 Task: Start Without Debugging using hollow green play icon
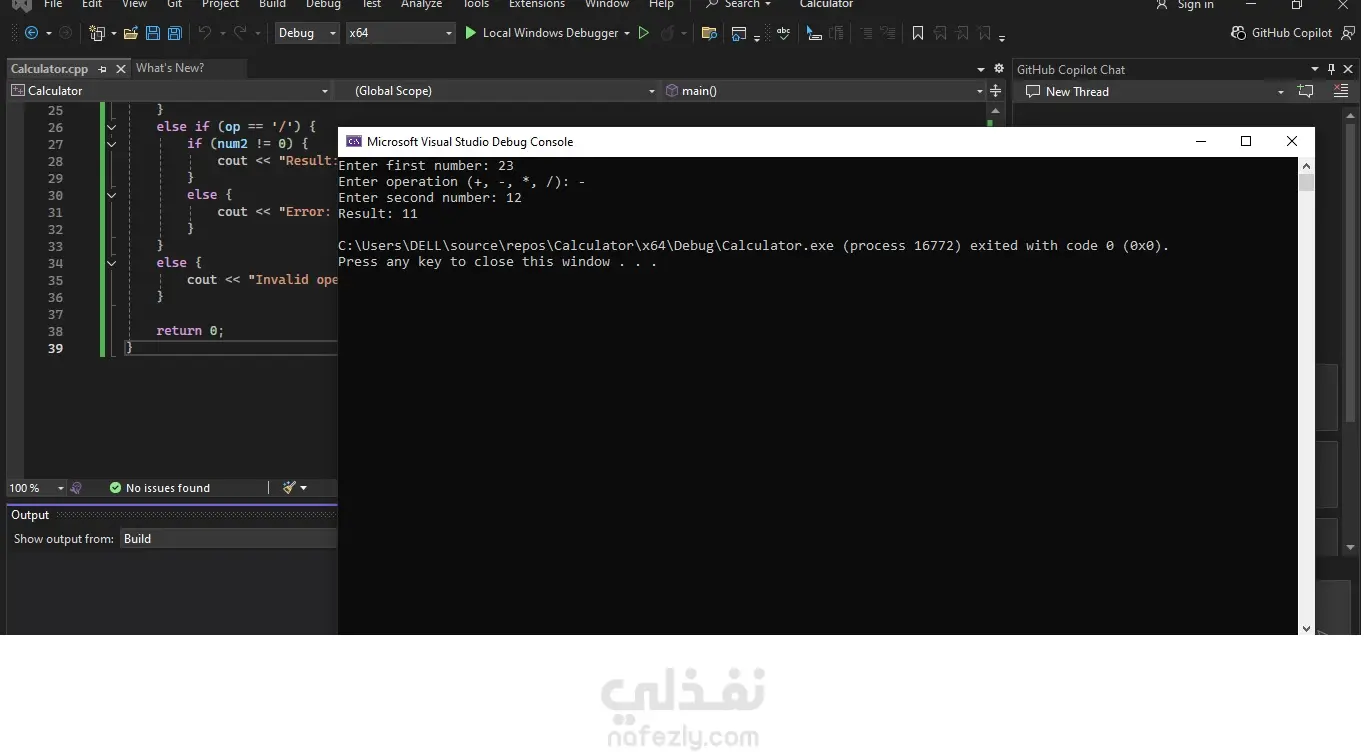pos(644,33)
